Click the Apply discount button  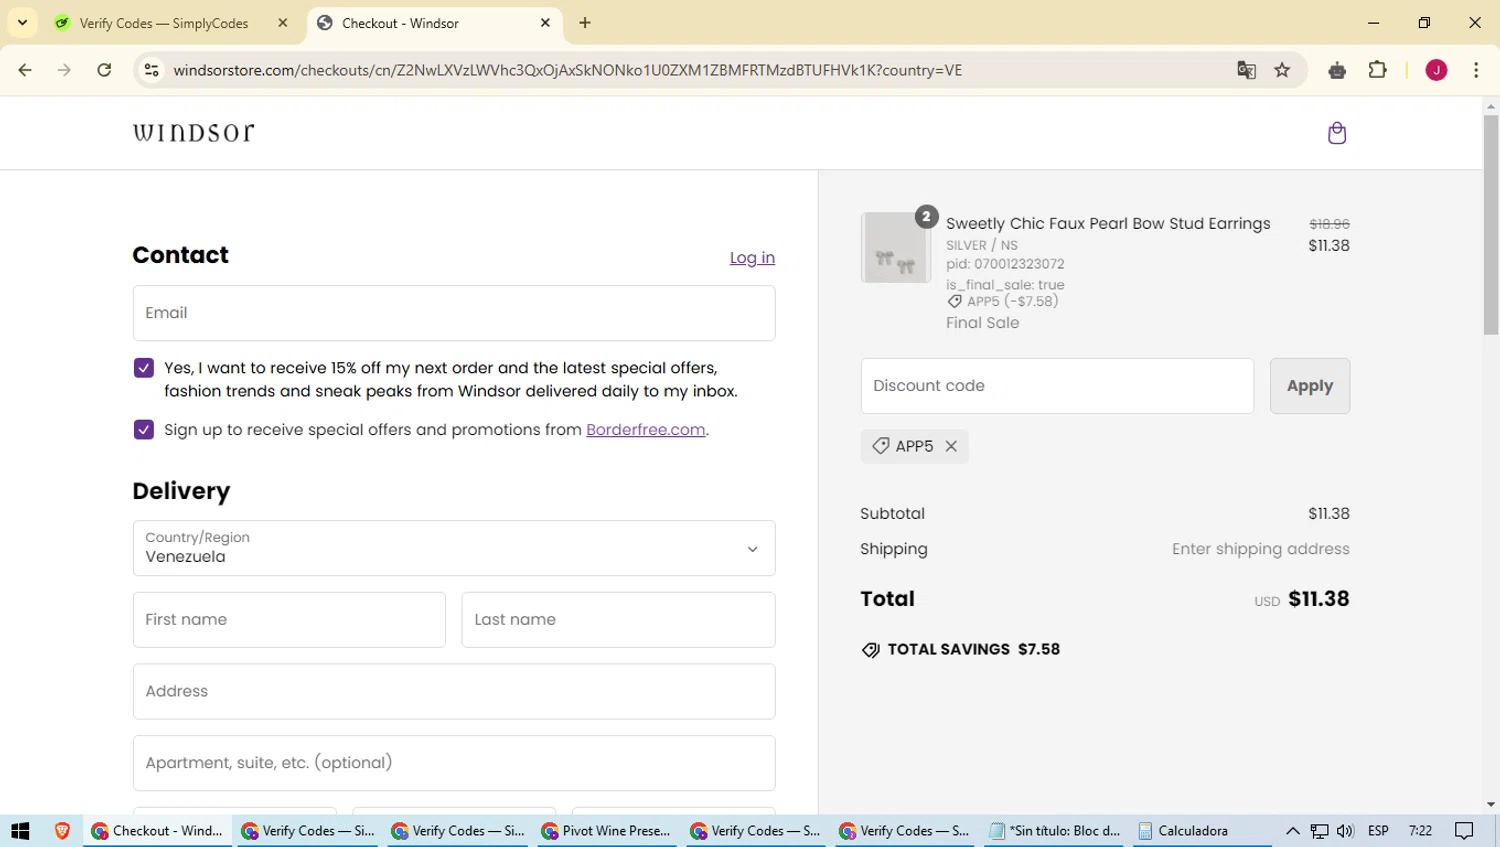[x=1310, y=386]
